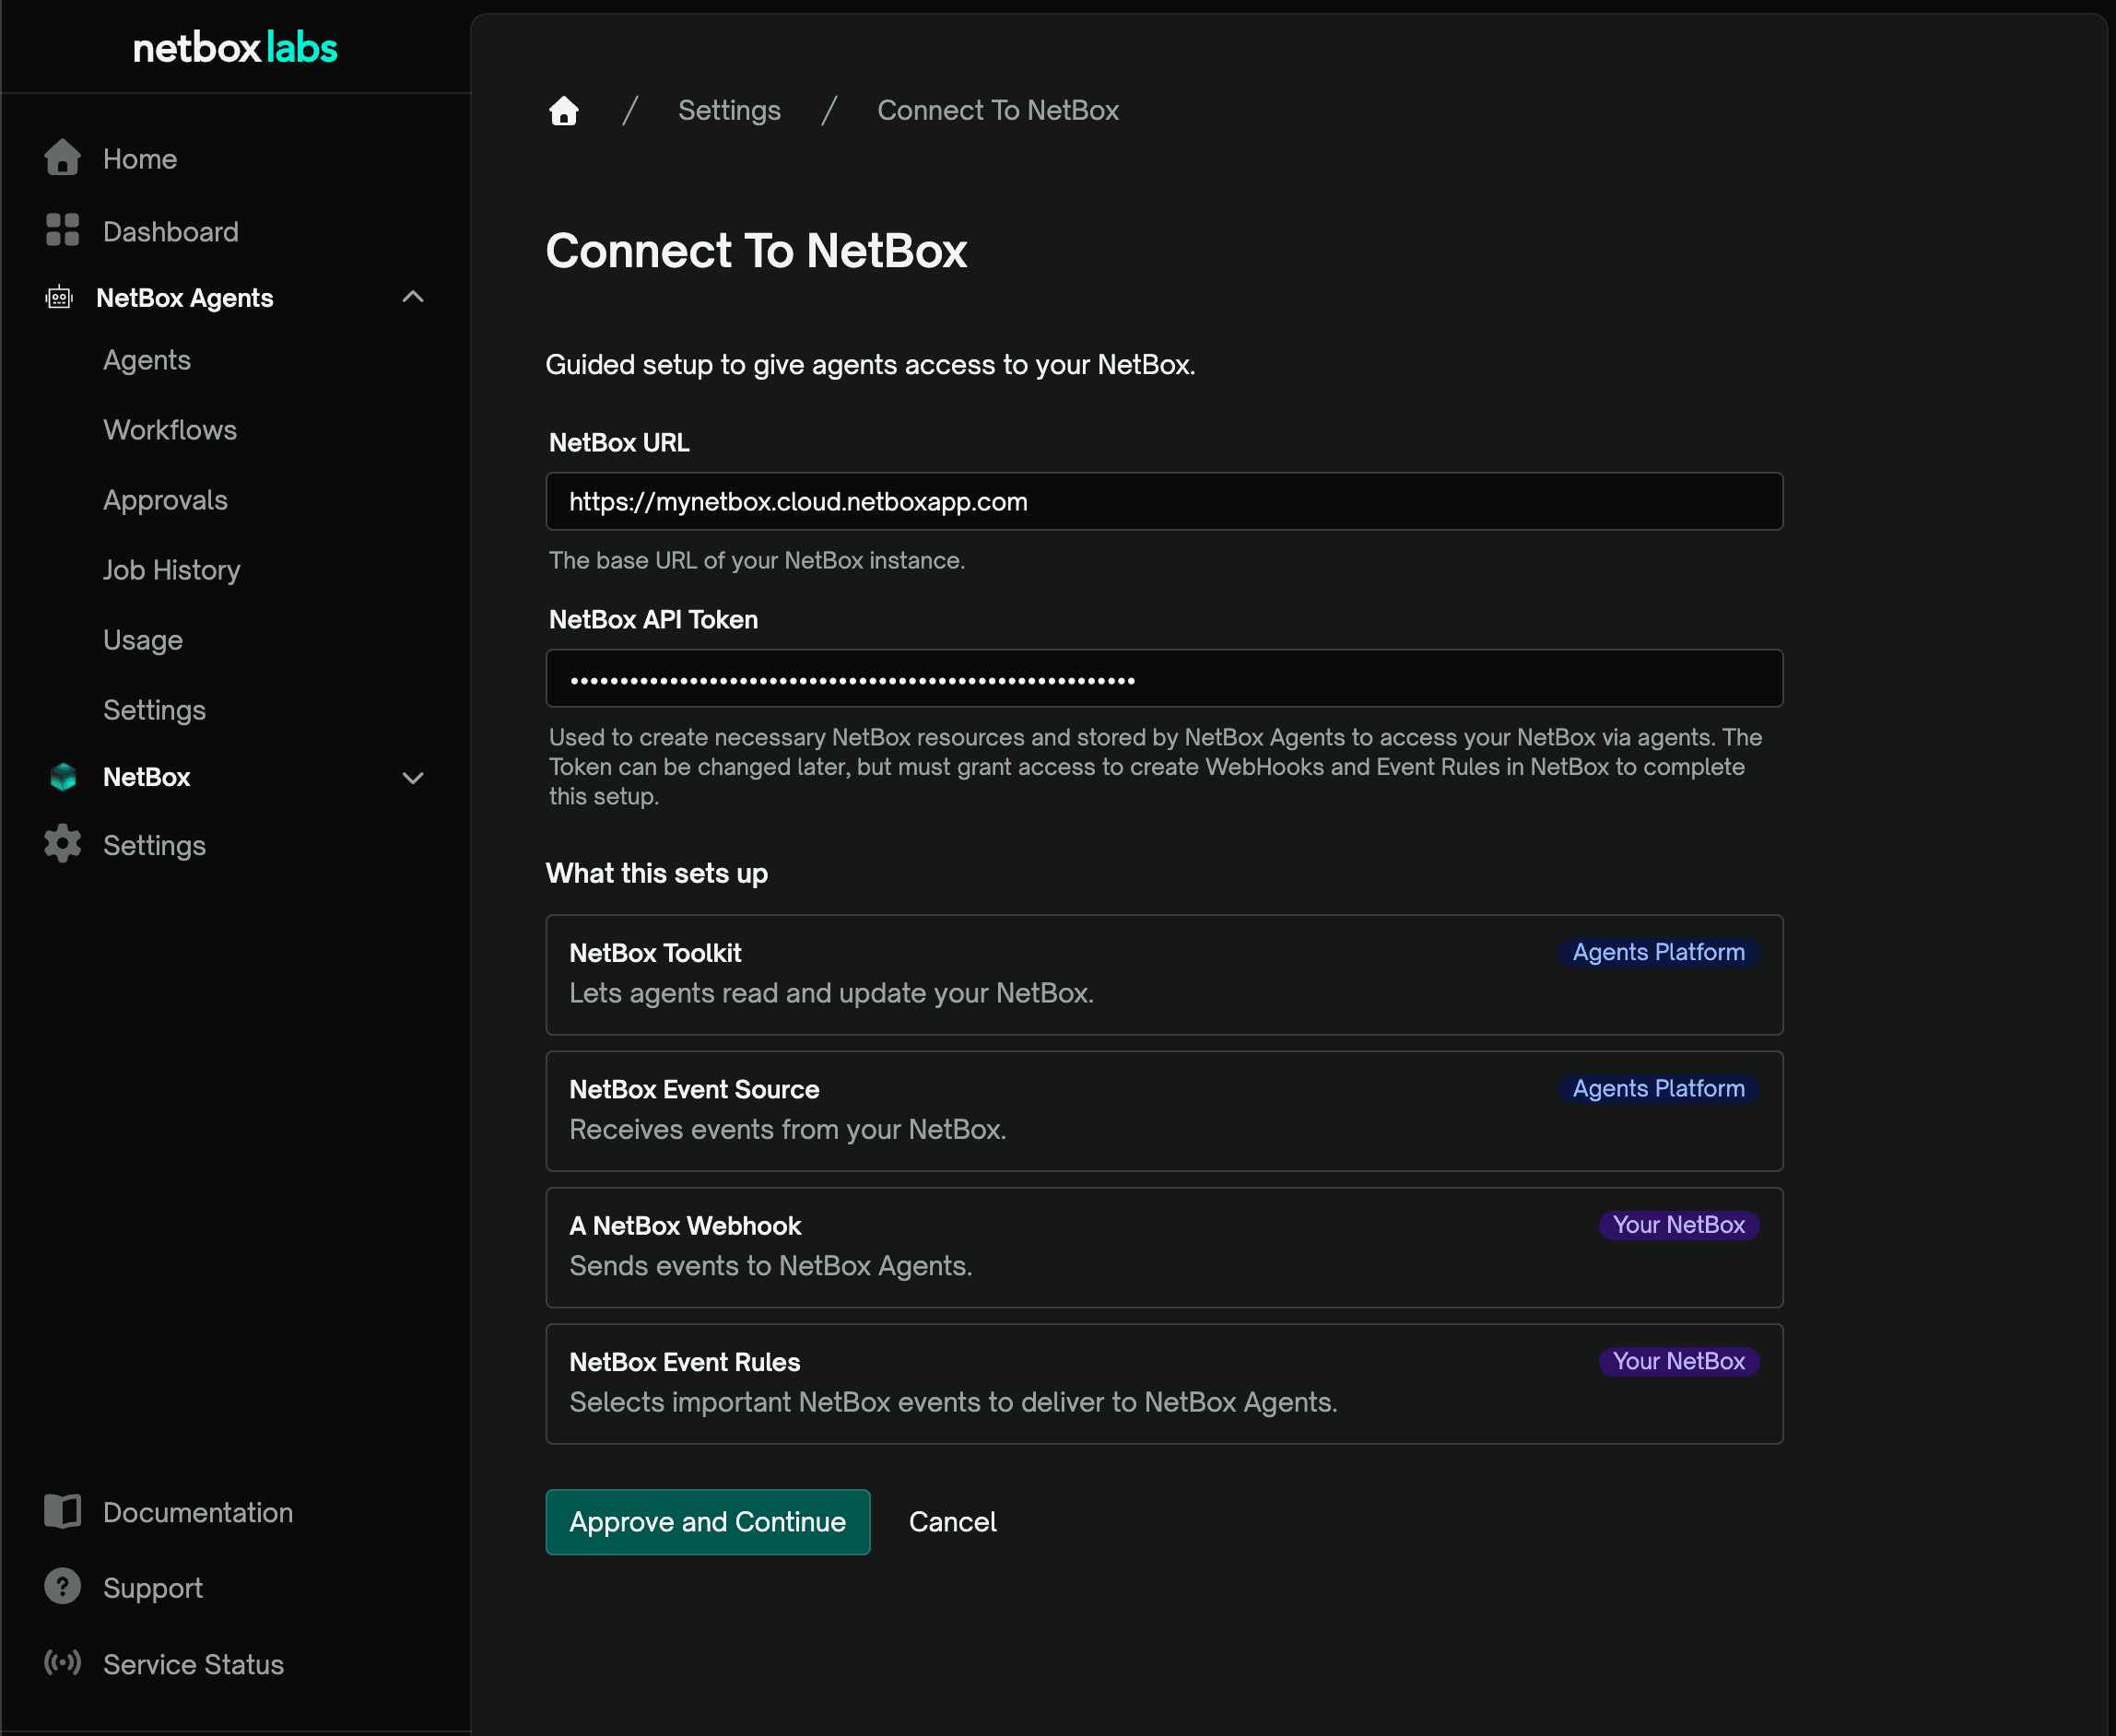Focus the NetBox API Token field
This screenshot has height=1736, width=2116.
point(1164,678)
